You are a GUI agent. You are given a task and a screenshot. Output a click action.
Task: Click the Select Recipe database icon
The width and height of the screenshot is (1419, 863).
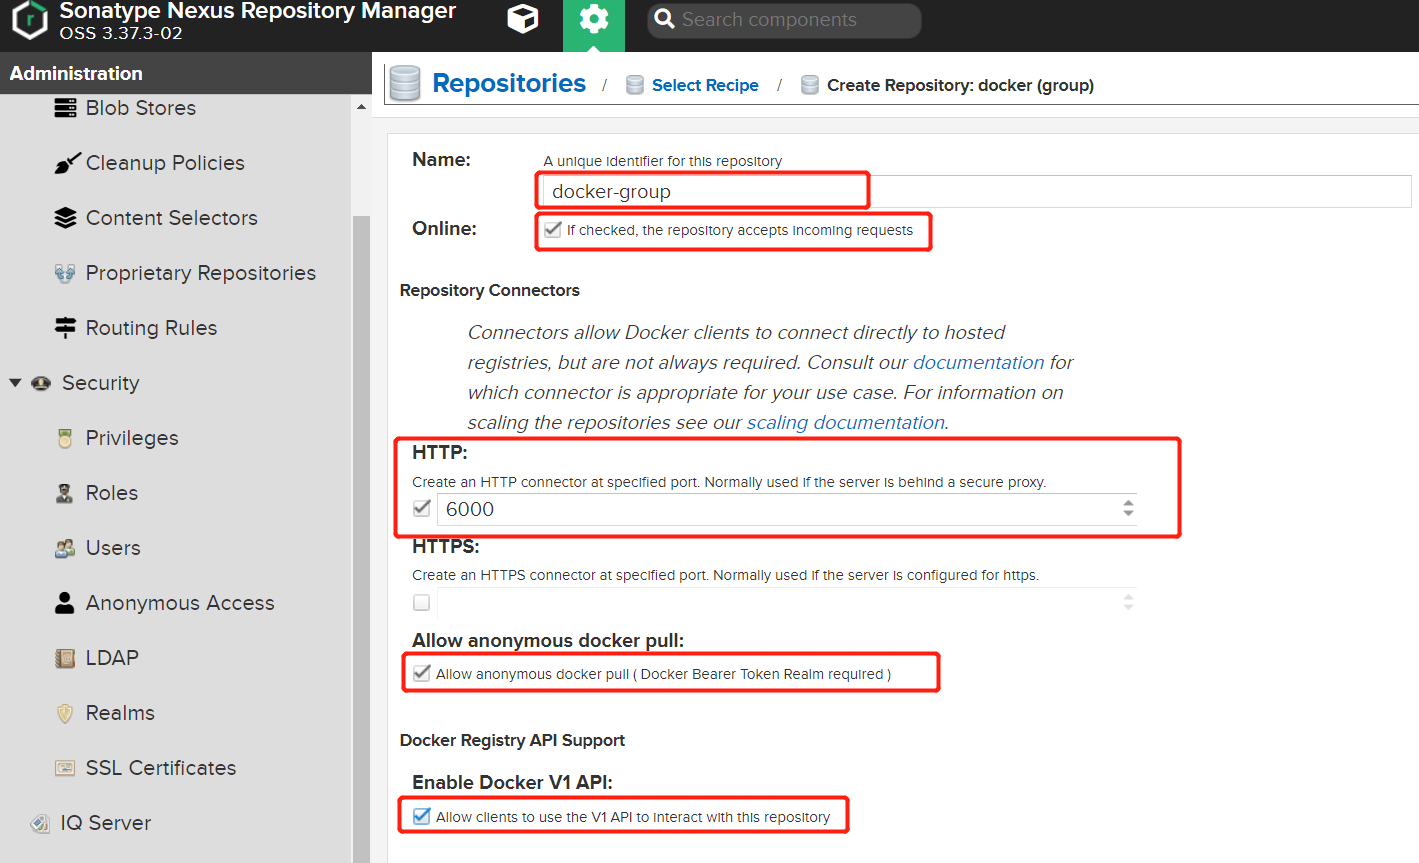pos(635,85)
